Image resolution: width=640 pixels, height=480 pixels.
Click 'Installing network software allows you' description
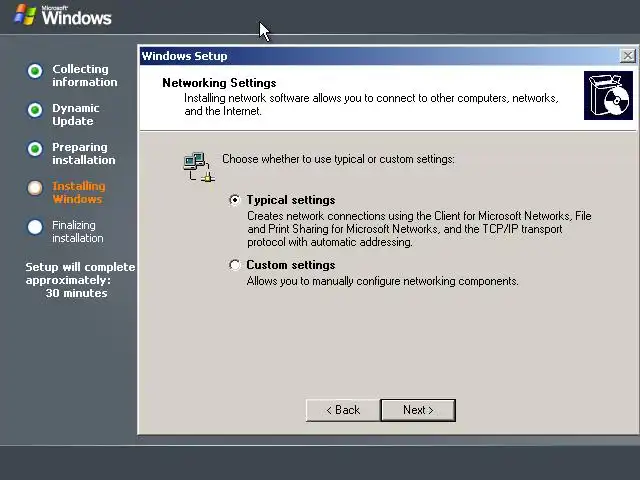coord(371,104)
